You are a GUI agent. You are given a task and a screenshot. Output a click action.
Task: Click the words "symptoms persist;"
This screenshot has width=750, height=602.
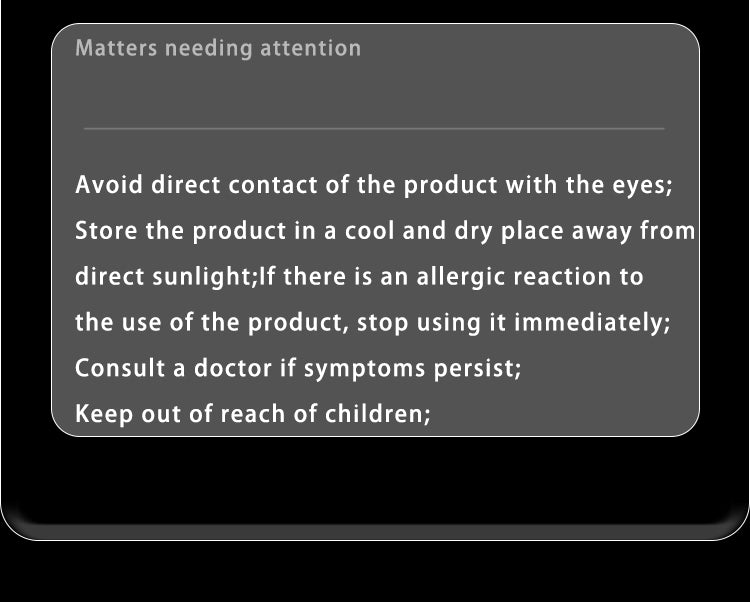coord(412,370)
